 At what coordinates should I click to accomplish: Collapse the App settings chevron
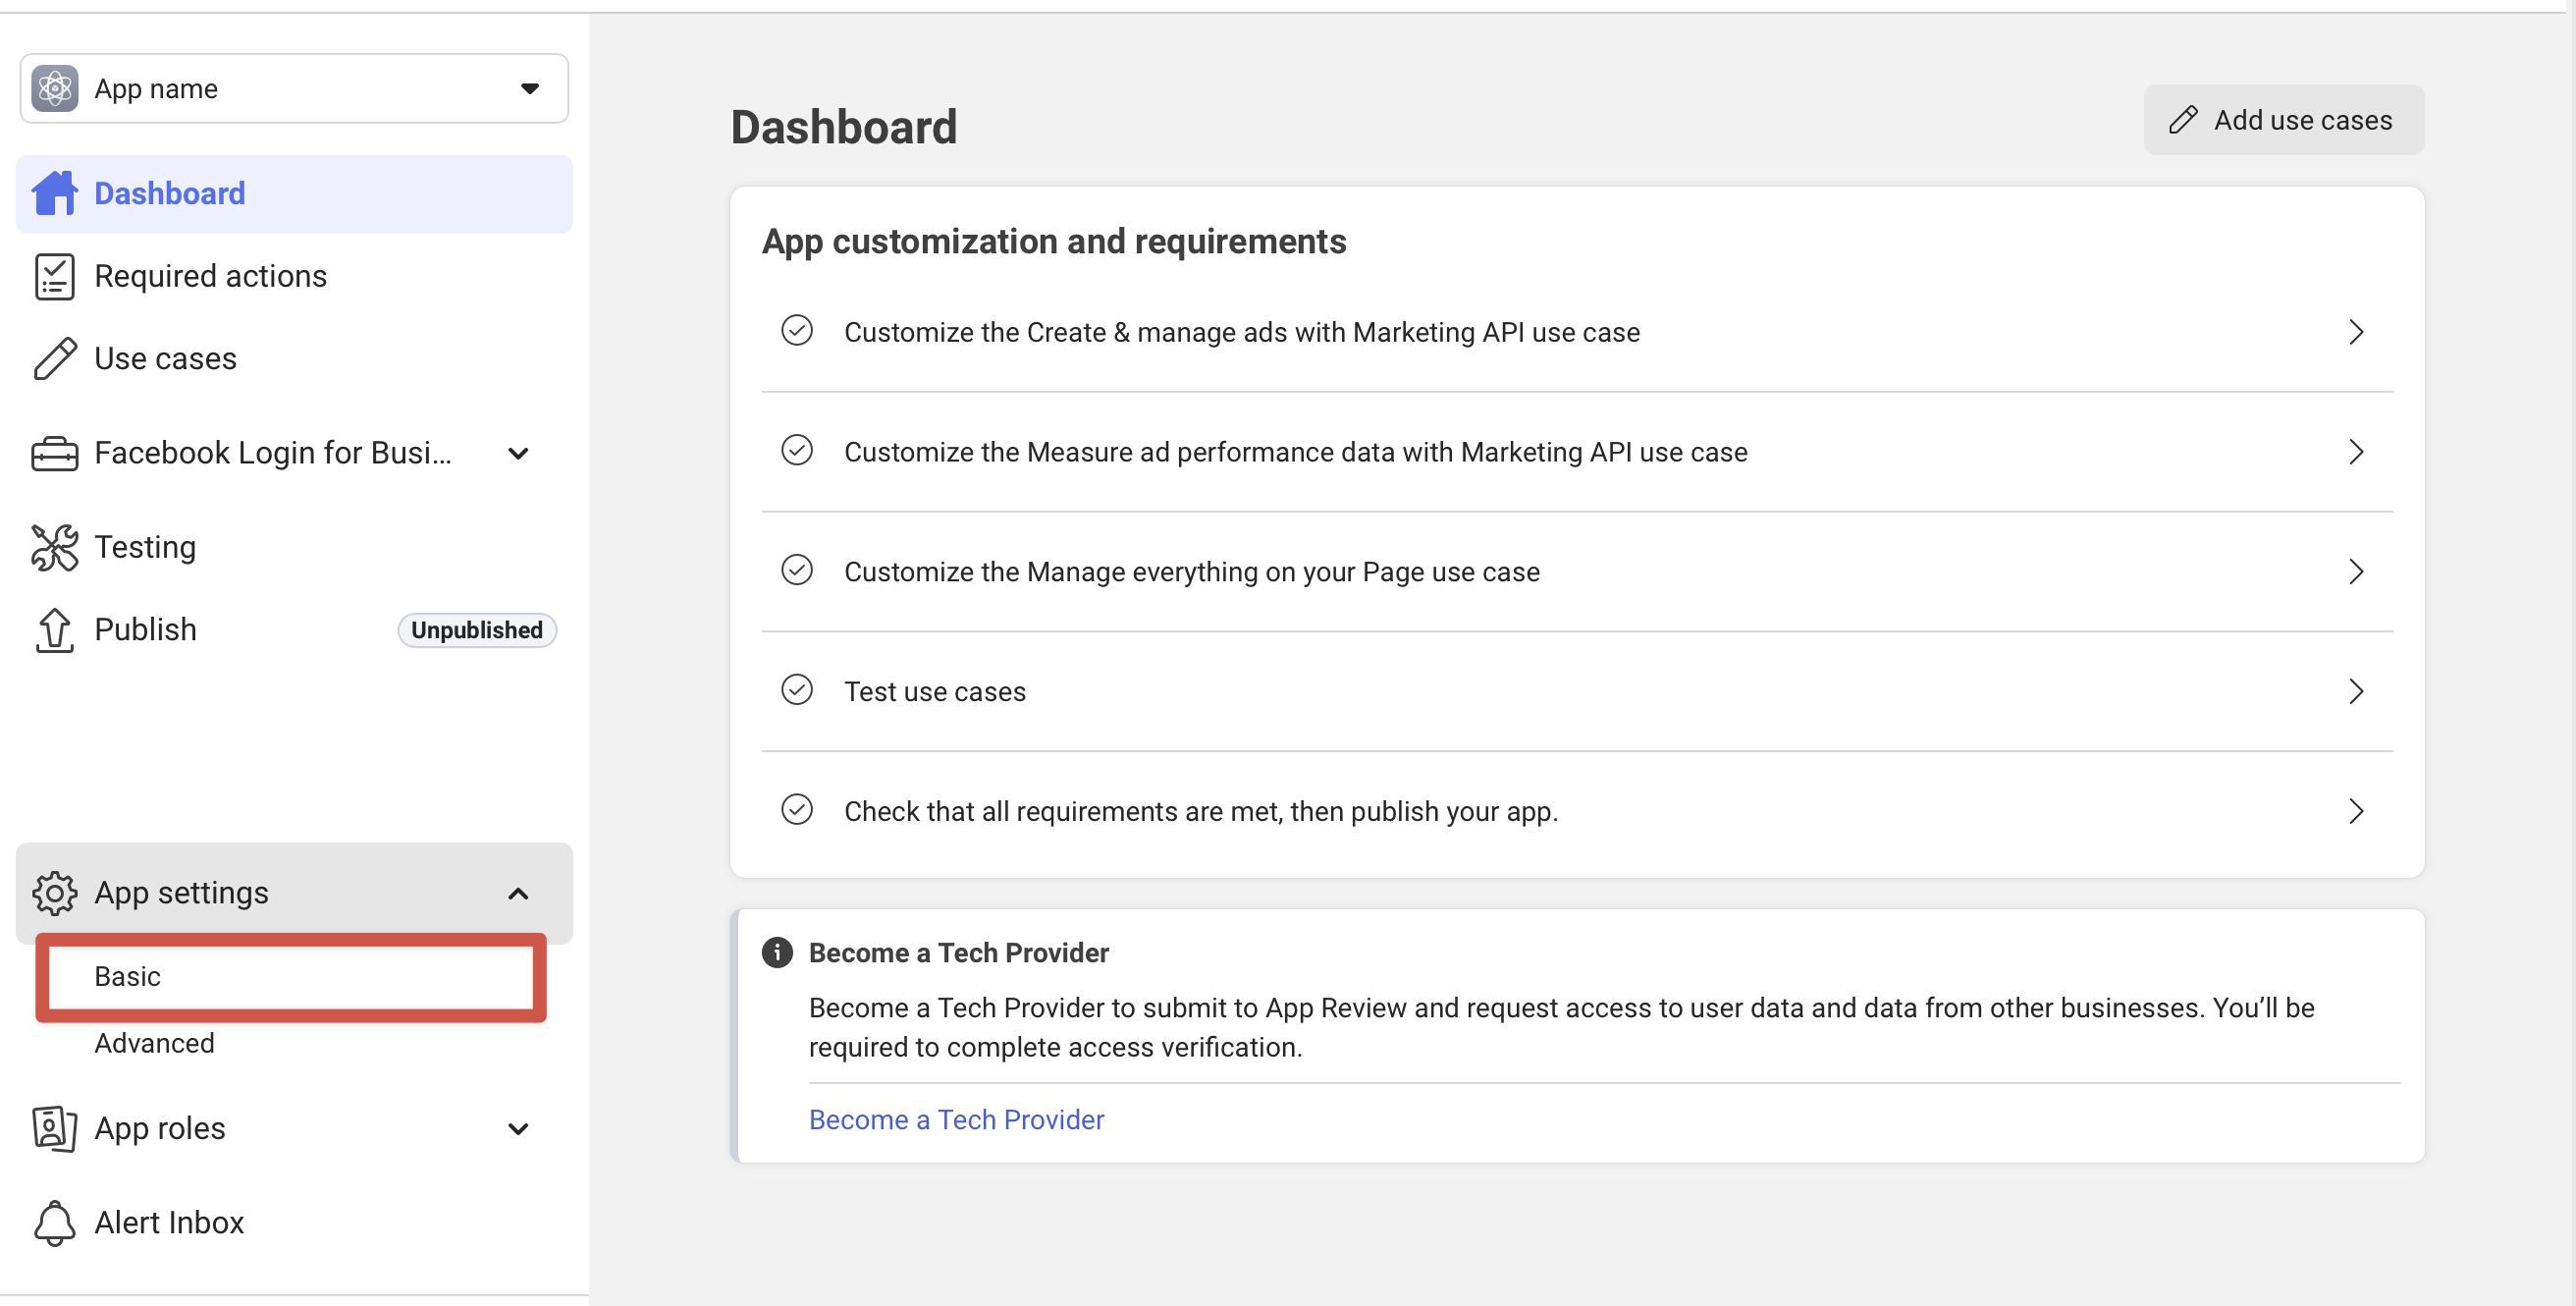point(518,894)
